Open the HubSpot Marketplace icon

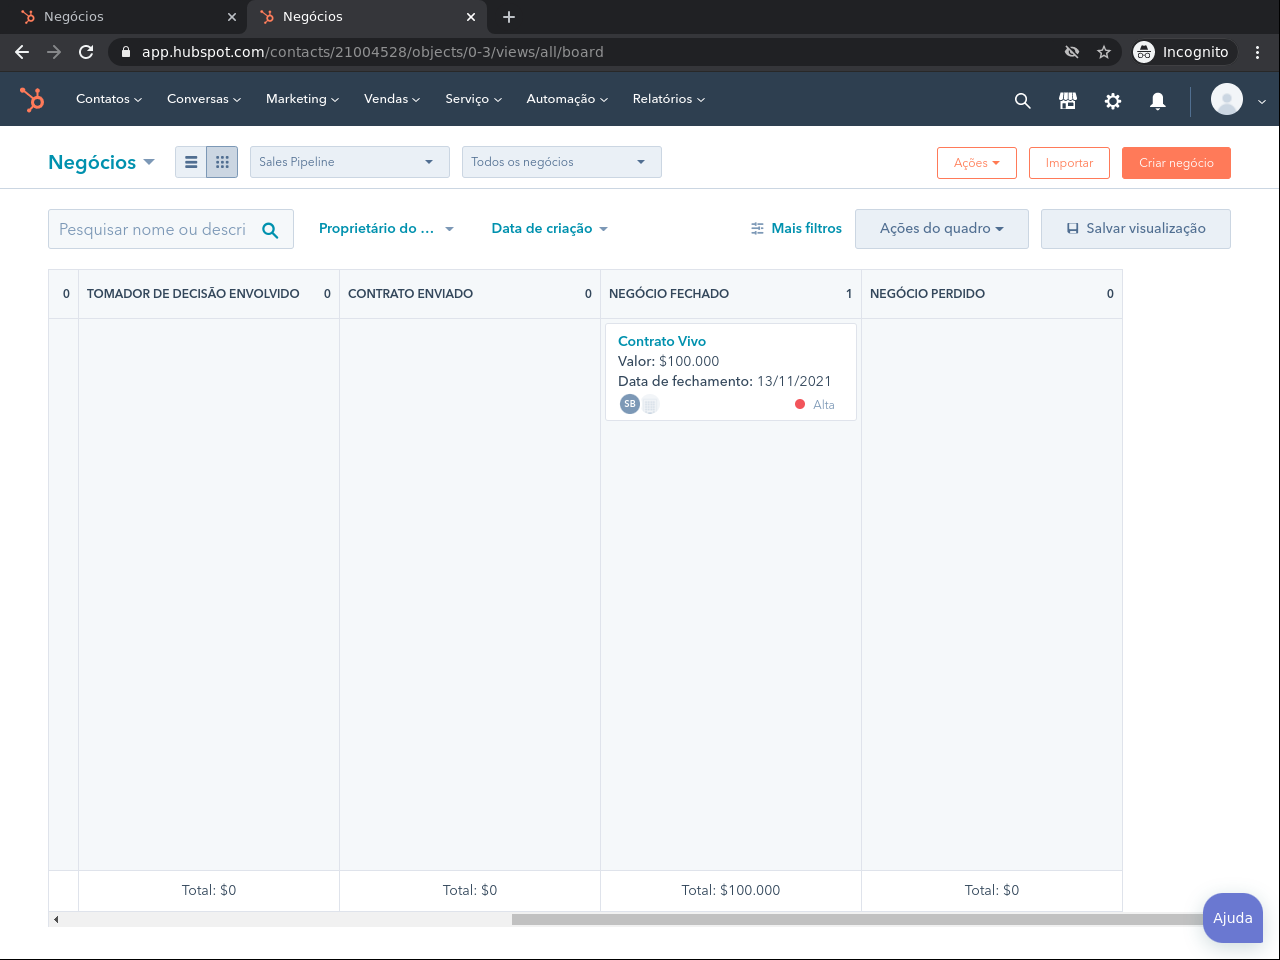pyautogui.click(x=1068, y=100)
